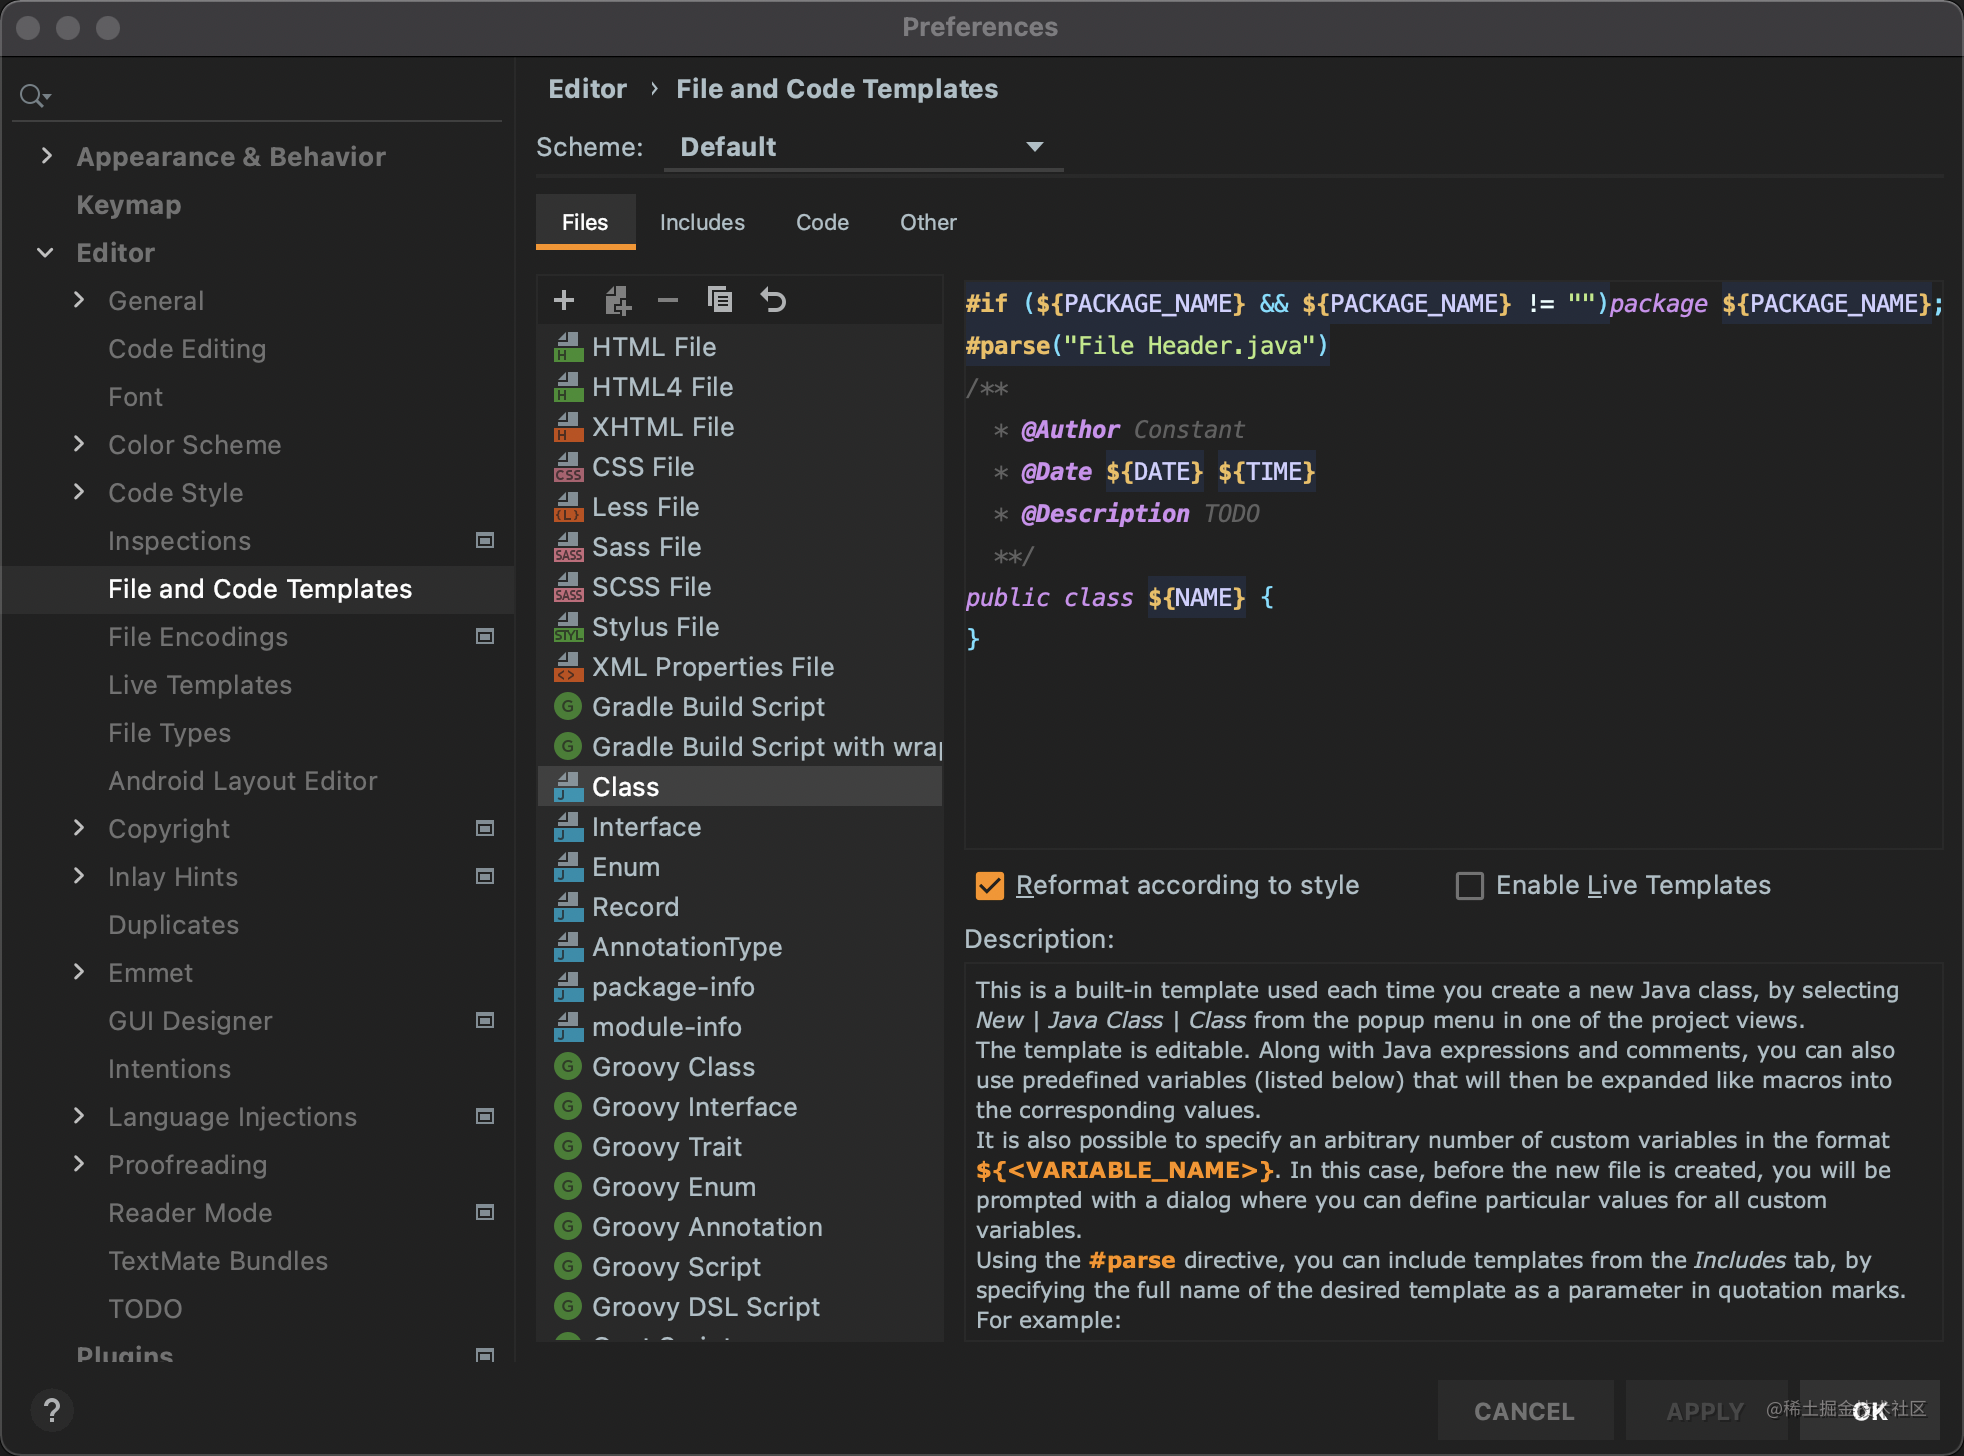The width and height of the screenshot is (1964, 1456).
Task: Expand the Color Scheme tree node
Action: click(x=80, y=444)
